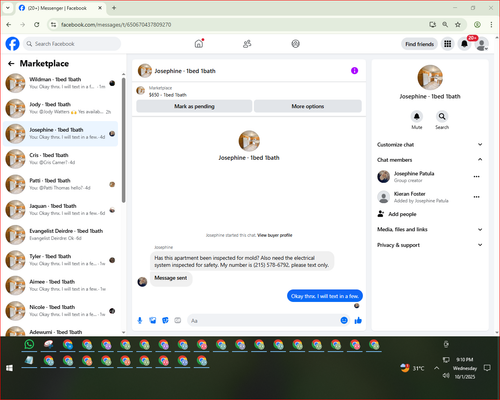Choose a sticker icon in composer
Viewport: 500px width, 400px height.
[165, 320]
